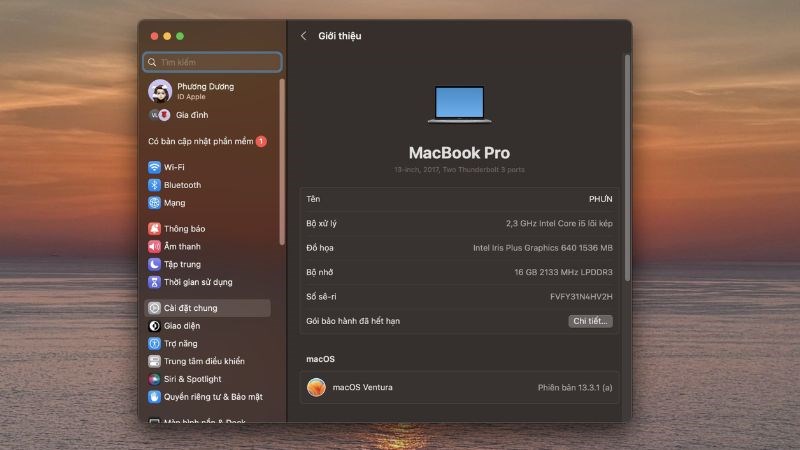Click the Wi-Fi icon in sidebar
Screen dimensions: 800x450
pos(154,167)
